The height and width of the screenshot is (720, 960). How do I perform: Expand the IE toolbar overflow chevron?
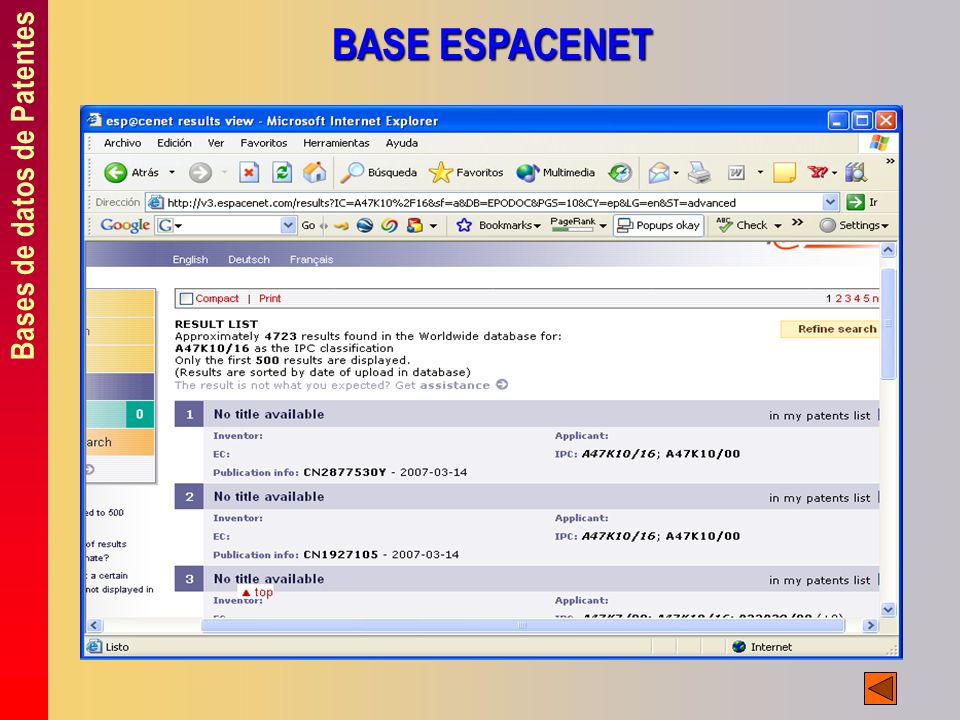pyautogui.click(x=890, y=161)
